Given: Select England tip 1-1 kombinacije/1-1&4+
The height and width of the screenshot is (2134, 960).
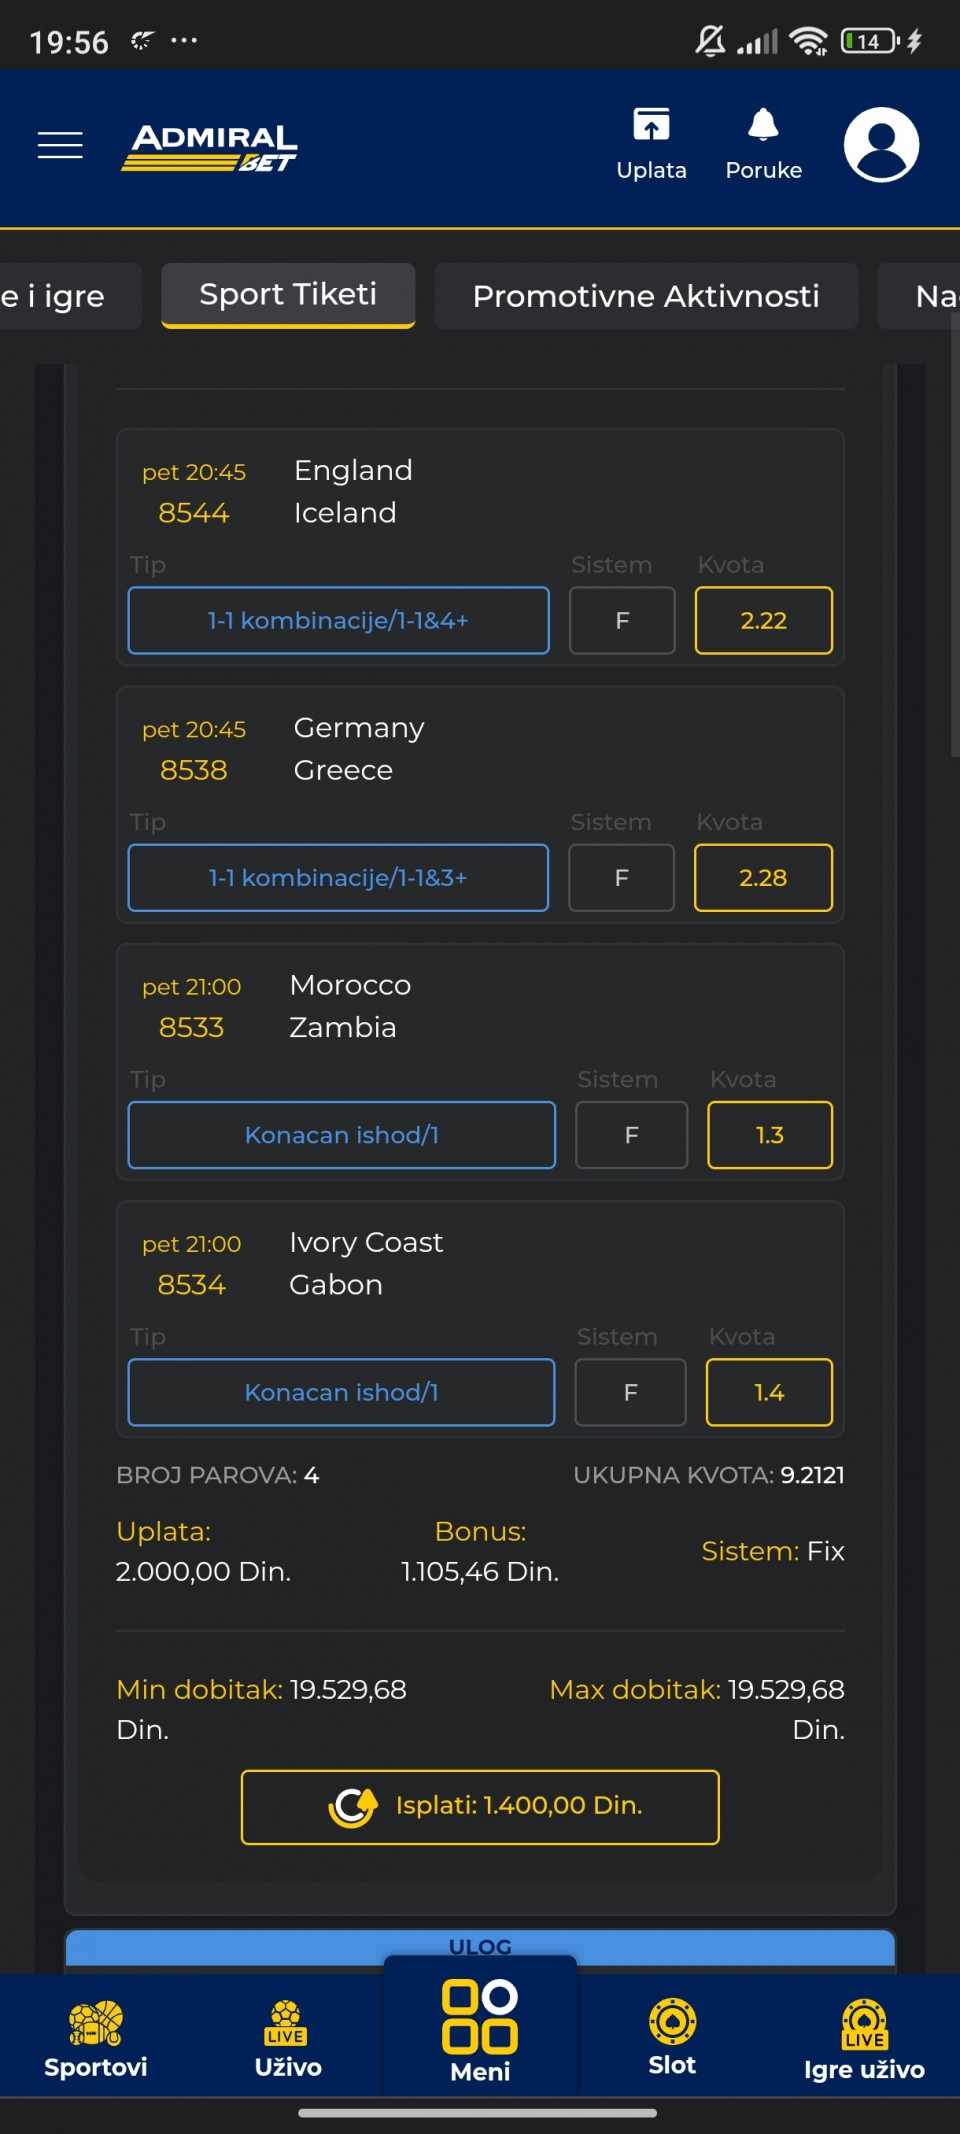Looking at the screenshot, I should click(x=338, y=620).
